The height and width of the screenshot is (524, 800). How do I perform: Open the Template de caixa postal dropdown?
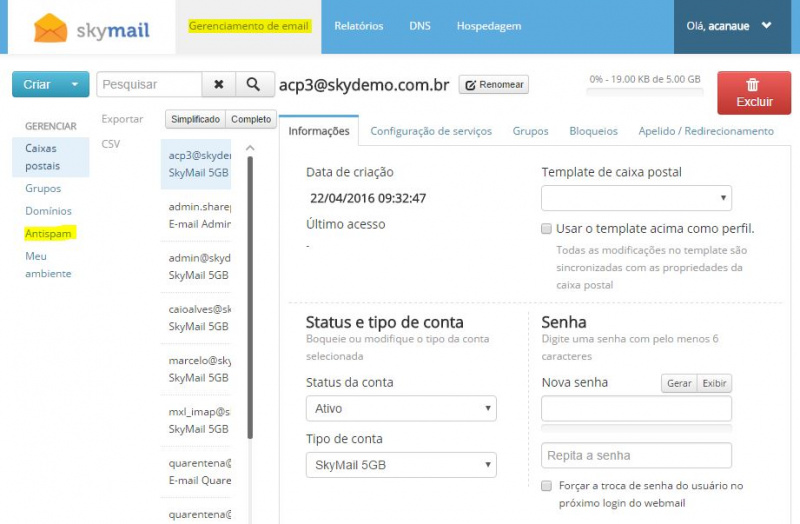pyautogui.click(x=636, y=198)
